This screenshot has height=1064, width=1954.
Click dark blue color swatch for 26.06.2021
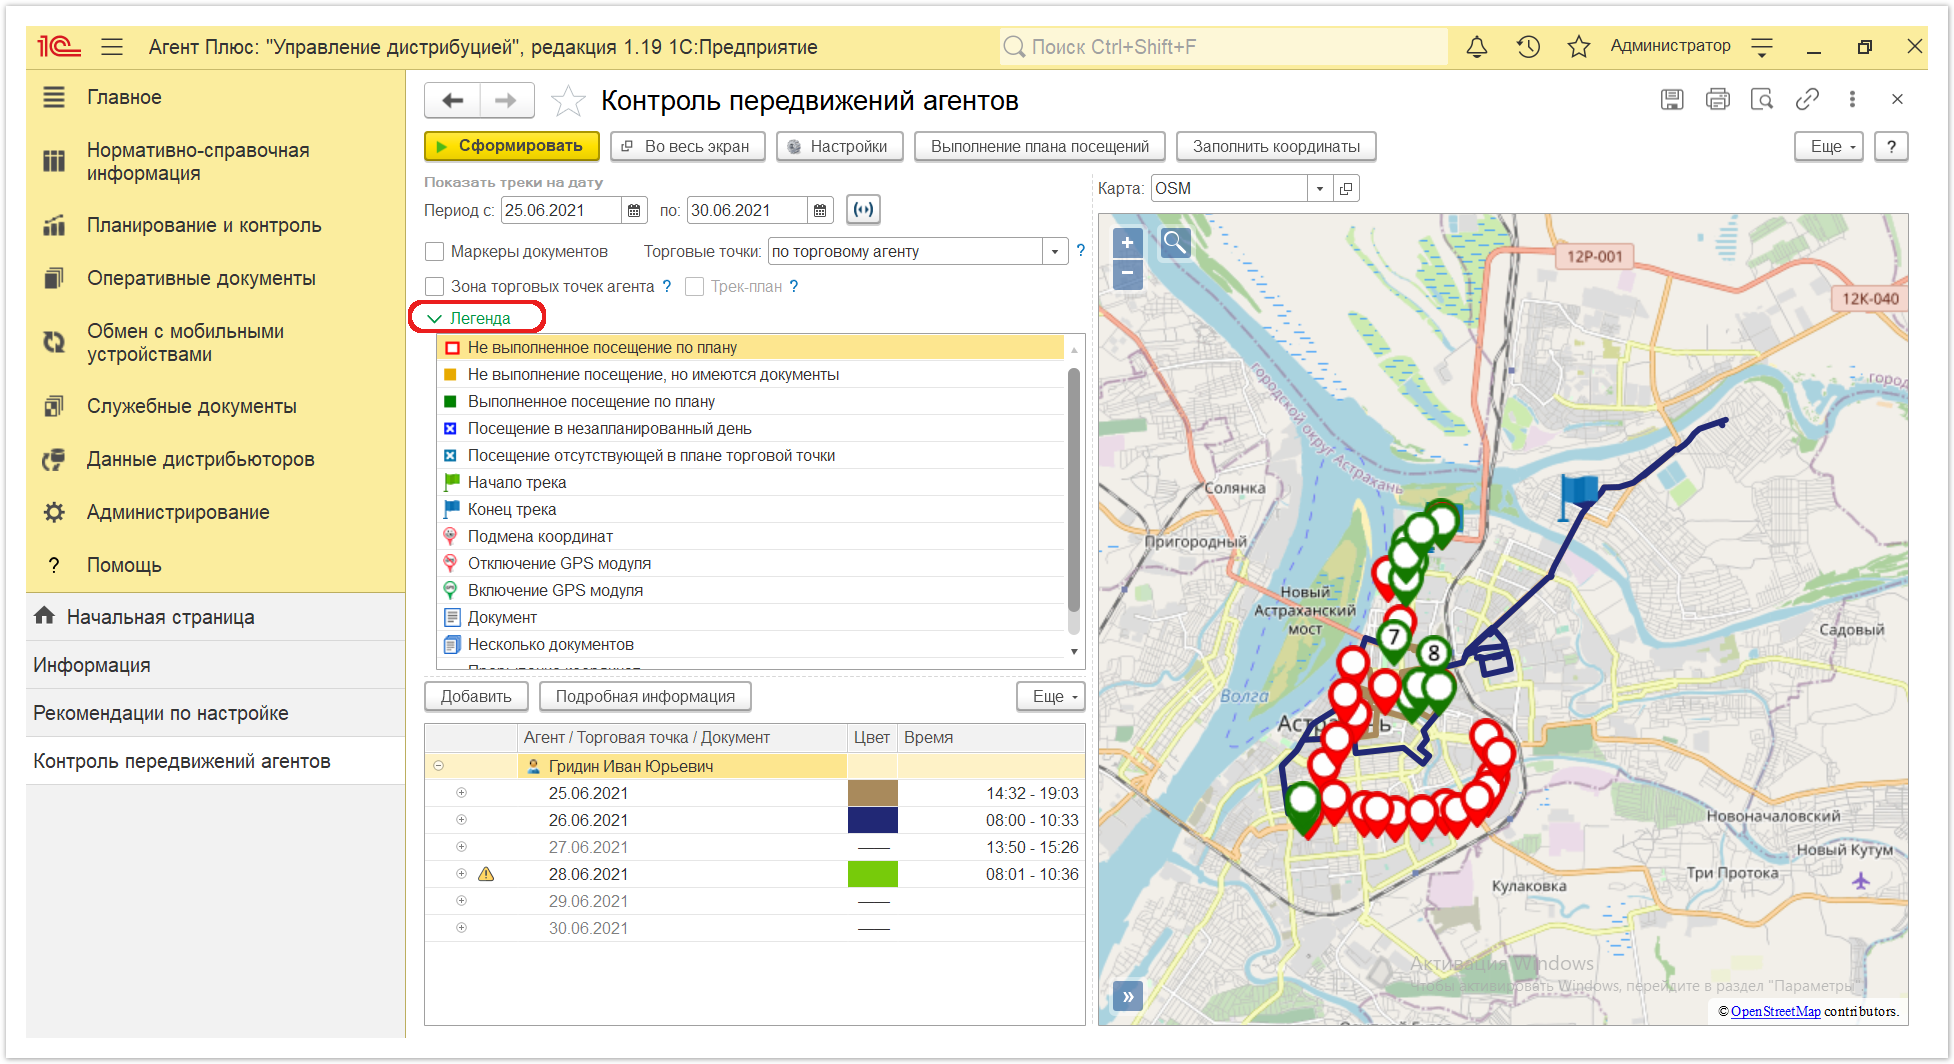(x=872, y=820)
